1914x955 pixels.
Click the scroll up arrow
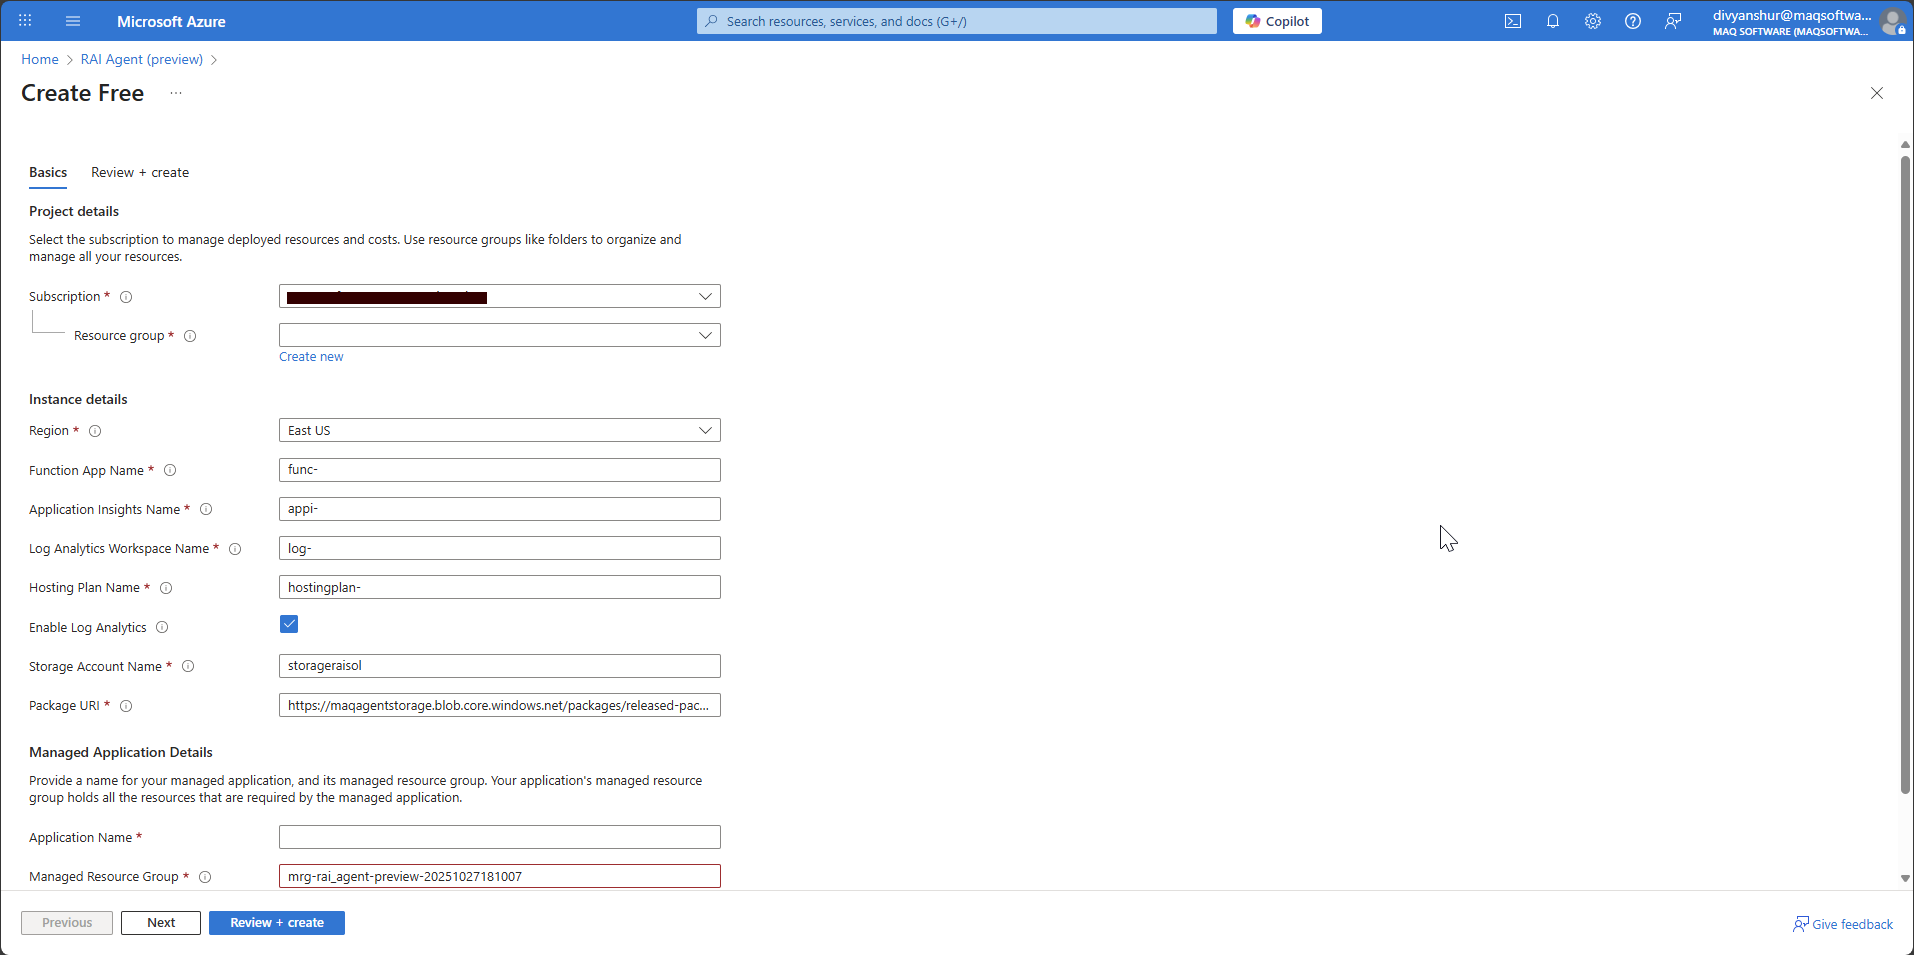pos(1905,145)
